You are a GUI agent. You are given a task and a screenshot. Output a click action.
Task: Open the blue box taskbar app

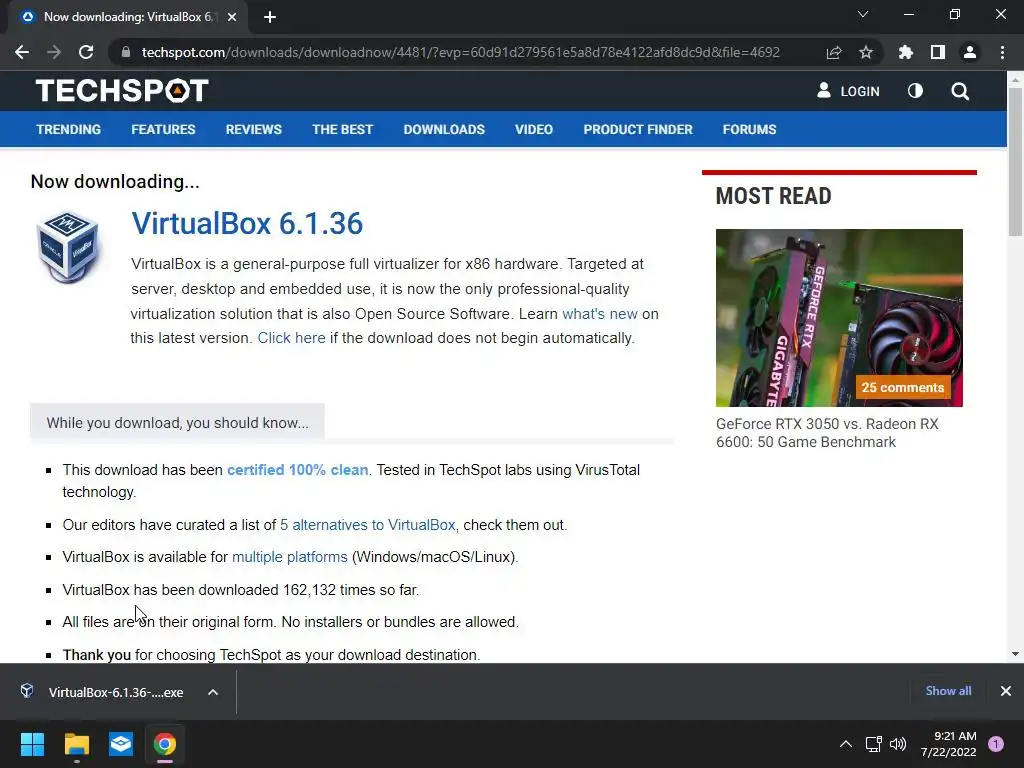(121, 744)
